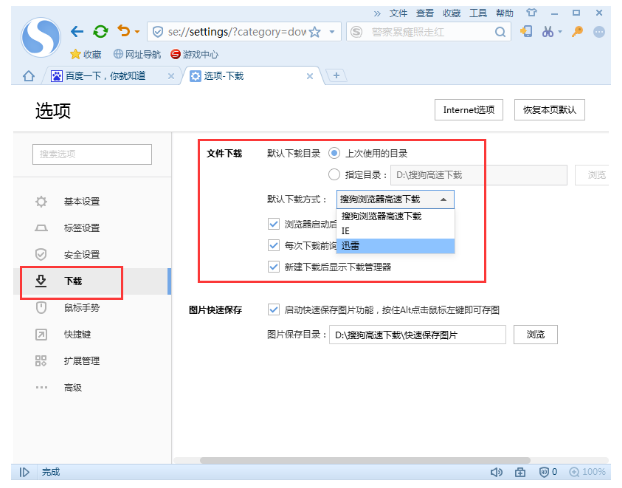
Task: Toggle 新建下载后显示下载管理器 checkbox
Action: tap(274, 267)
